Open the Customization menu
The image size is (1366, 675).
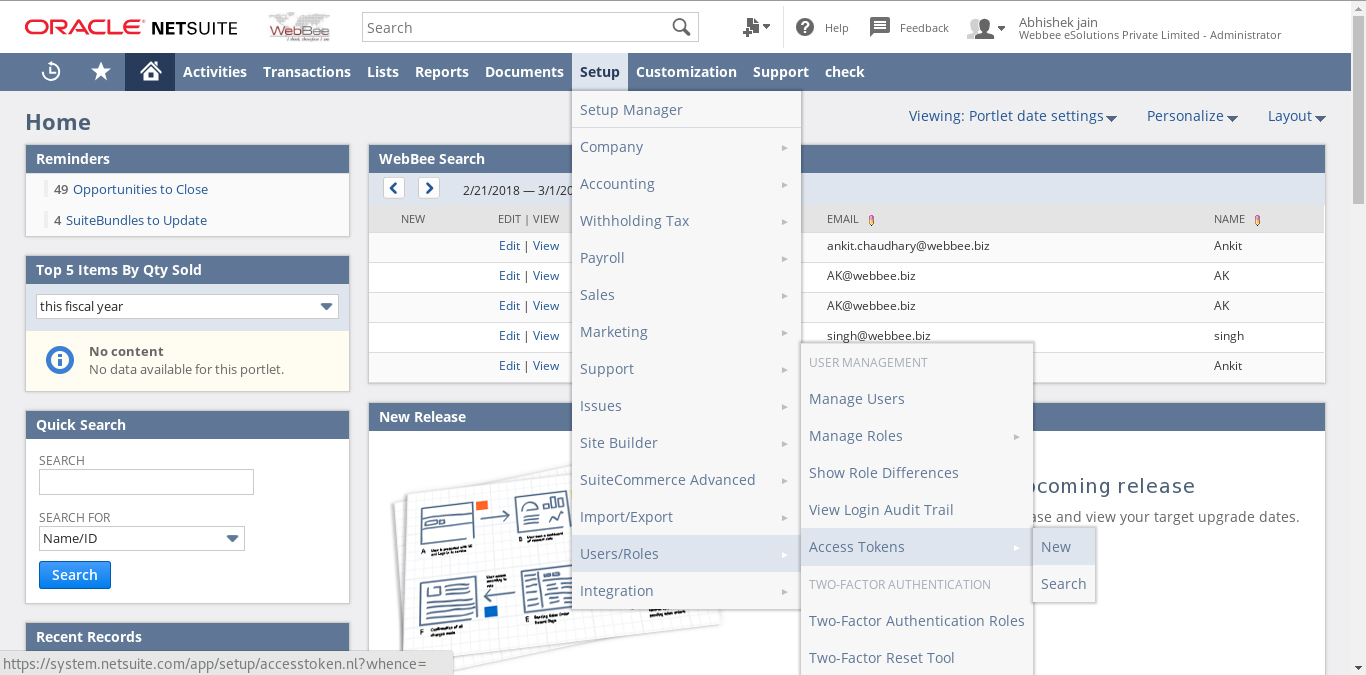point(686,72)
